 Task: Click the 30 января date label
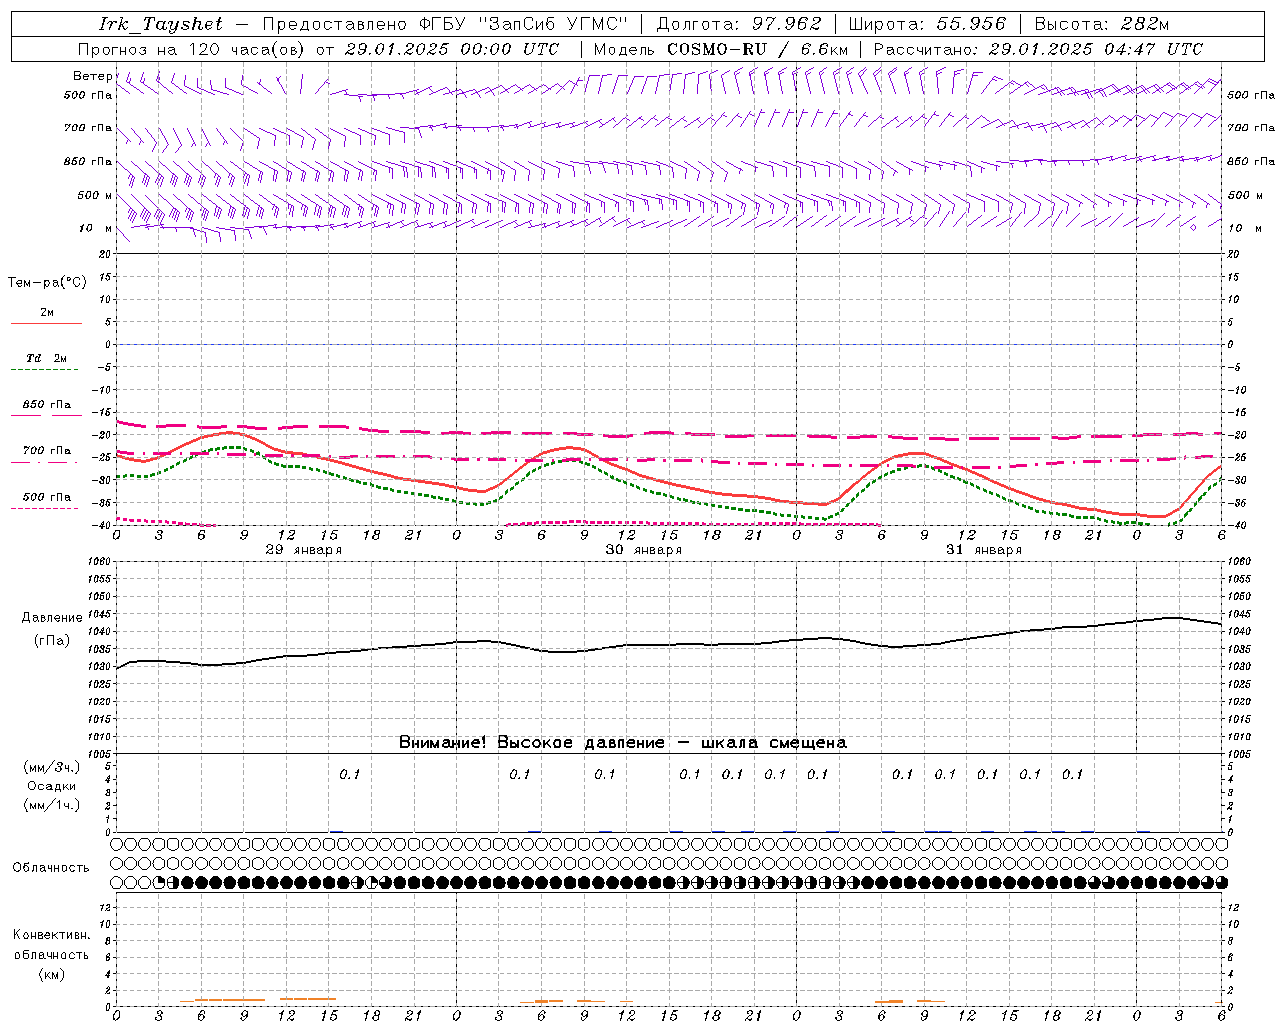pos(644,550)
